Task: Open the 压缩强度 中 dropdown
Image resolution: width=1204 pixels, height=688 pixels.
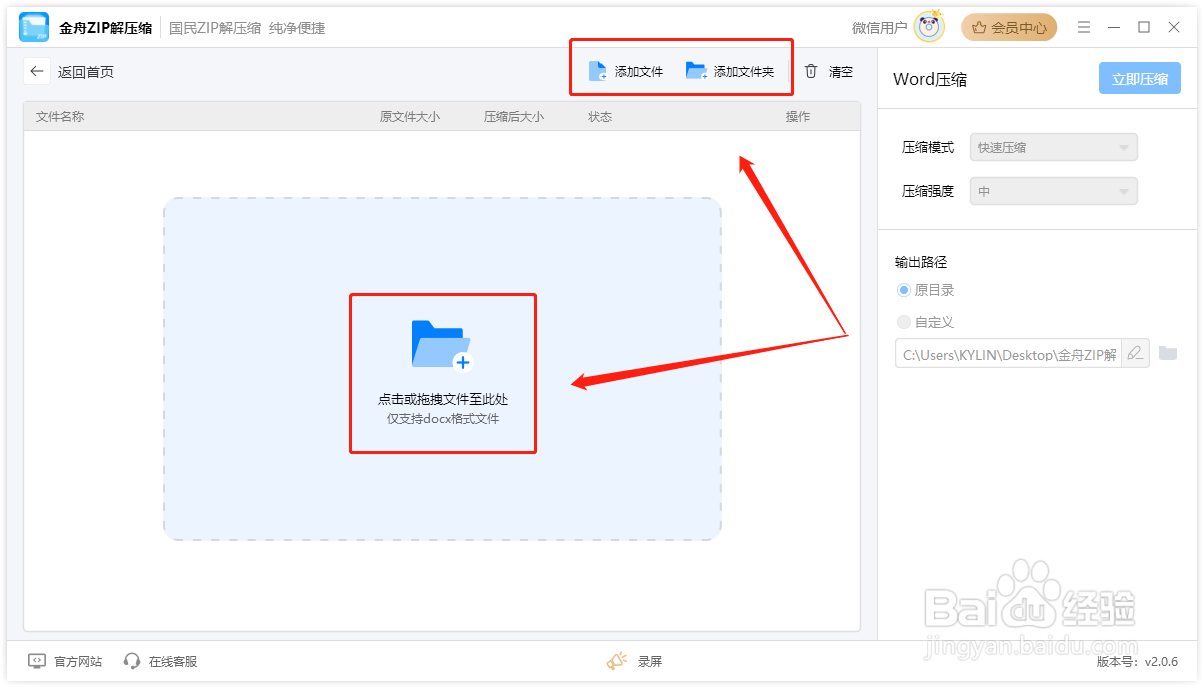Action: pos(1054,191)
